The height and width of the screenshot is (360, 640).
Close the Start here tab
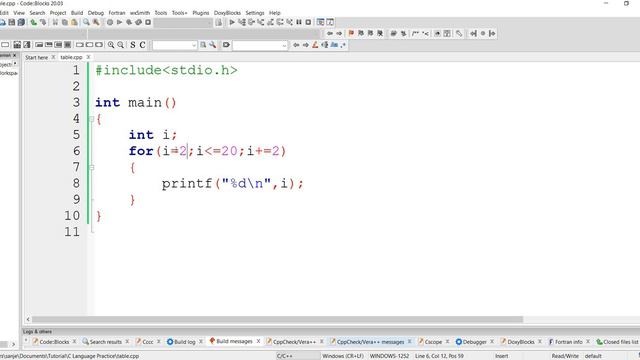[x=53, y=57]
